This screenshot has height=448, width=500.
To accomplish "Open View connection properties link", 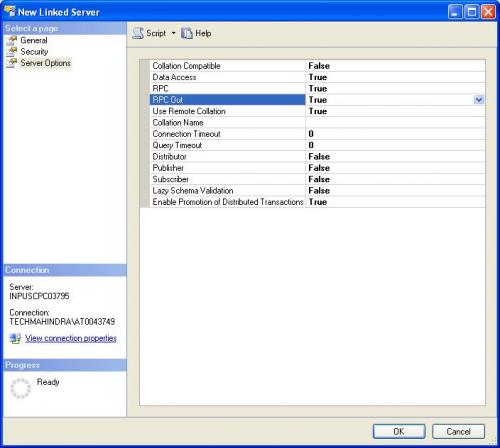I will (71, 338).
